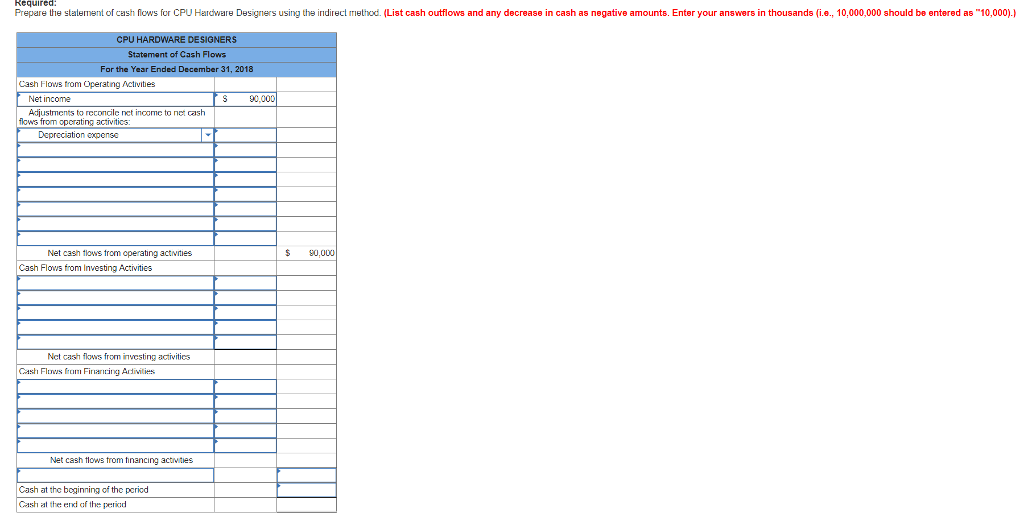Screen dimensions: 1024x521
Task: Select the blank item row directly below Depreciation expense
Action: 116,150
